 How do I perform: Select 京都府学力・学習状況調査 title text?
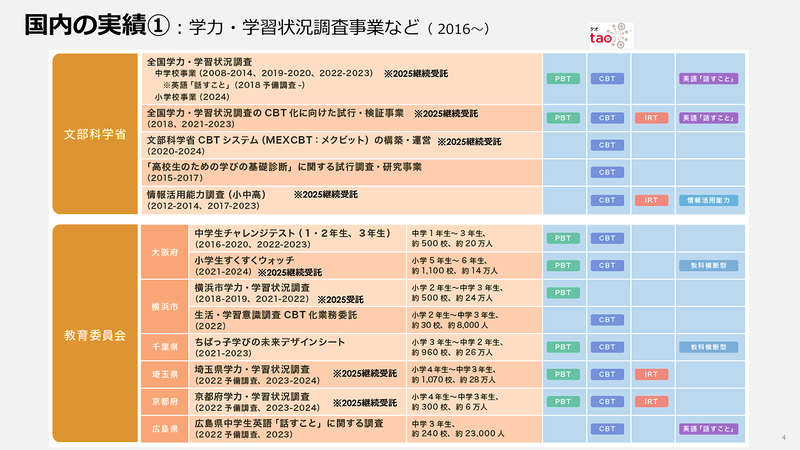pyautogui.click(x=252, y=396)
